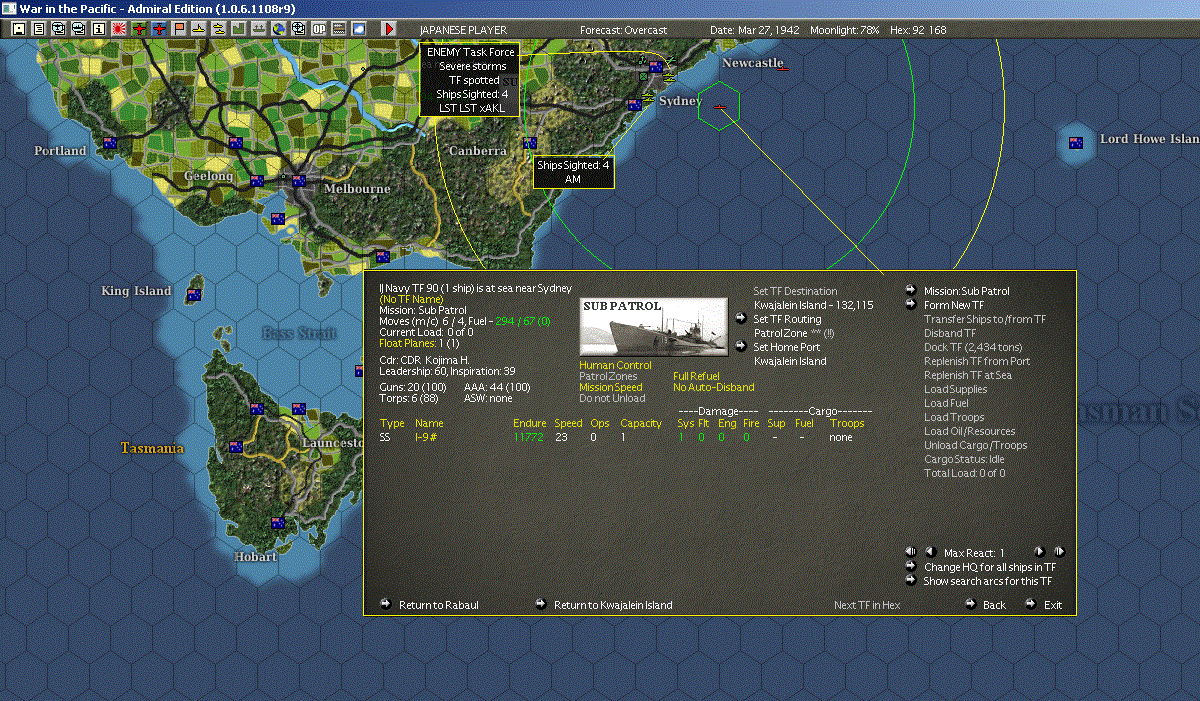Set Max React to minimum with leftmost arrow
1200x701 pixels.
coord(910,552)
